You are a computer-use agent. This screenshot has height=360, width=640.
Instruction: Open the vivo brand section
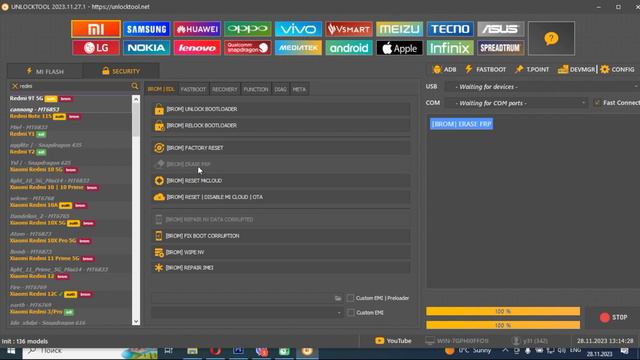click(x=298, y=29)
